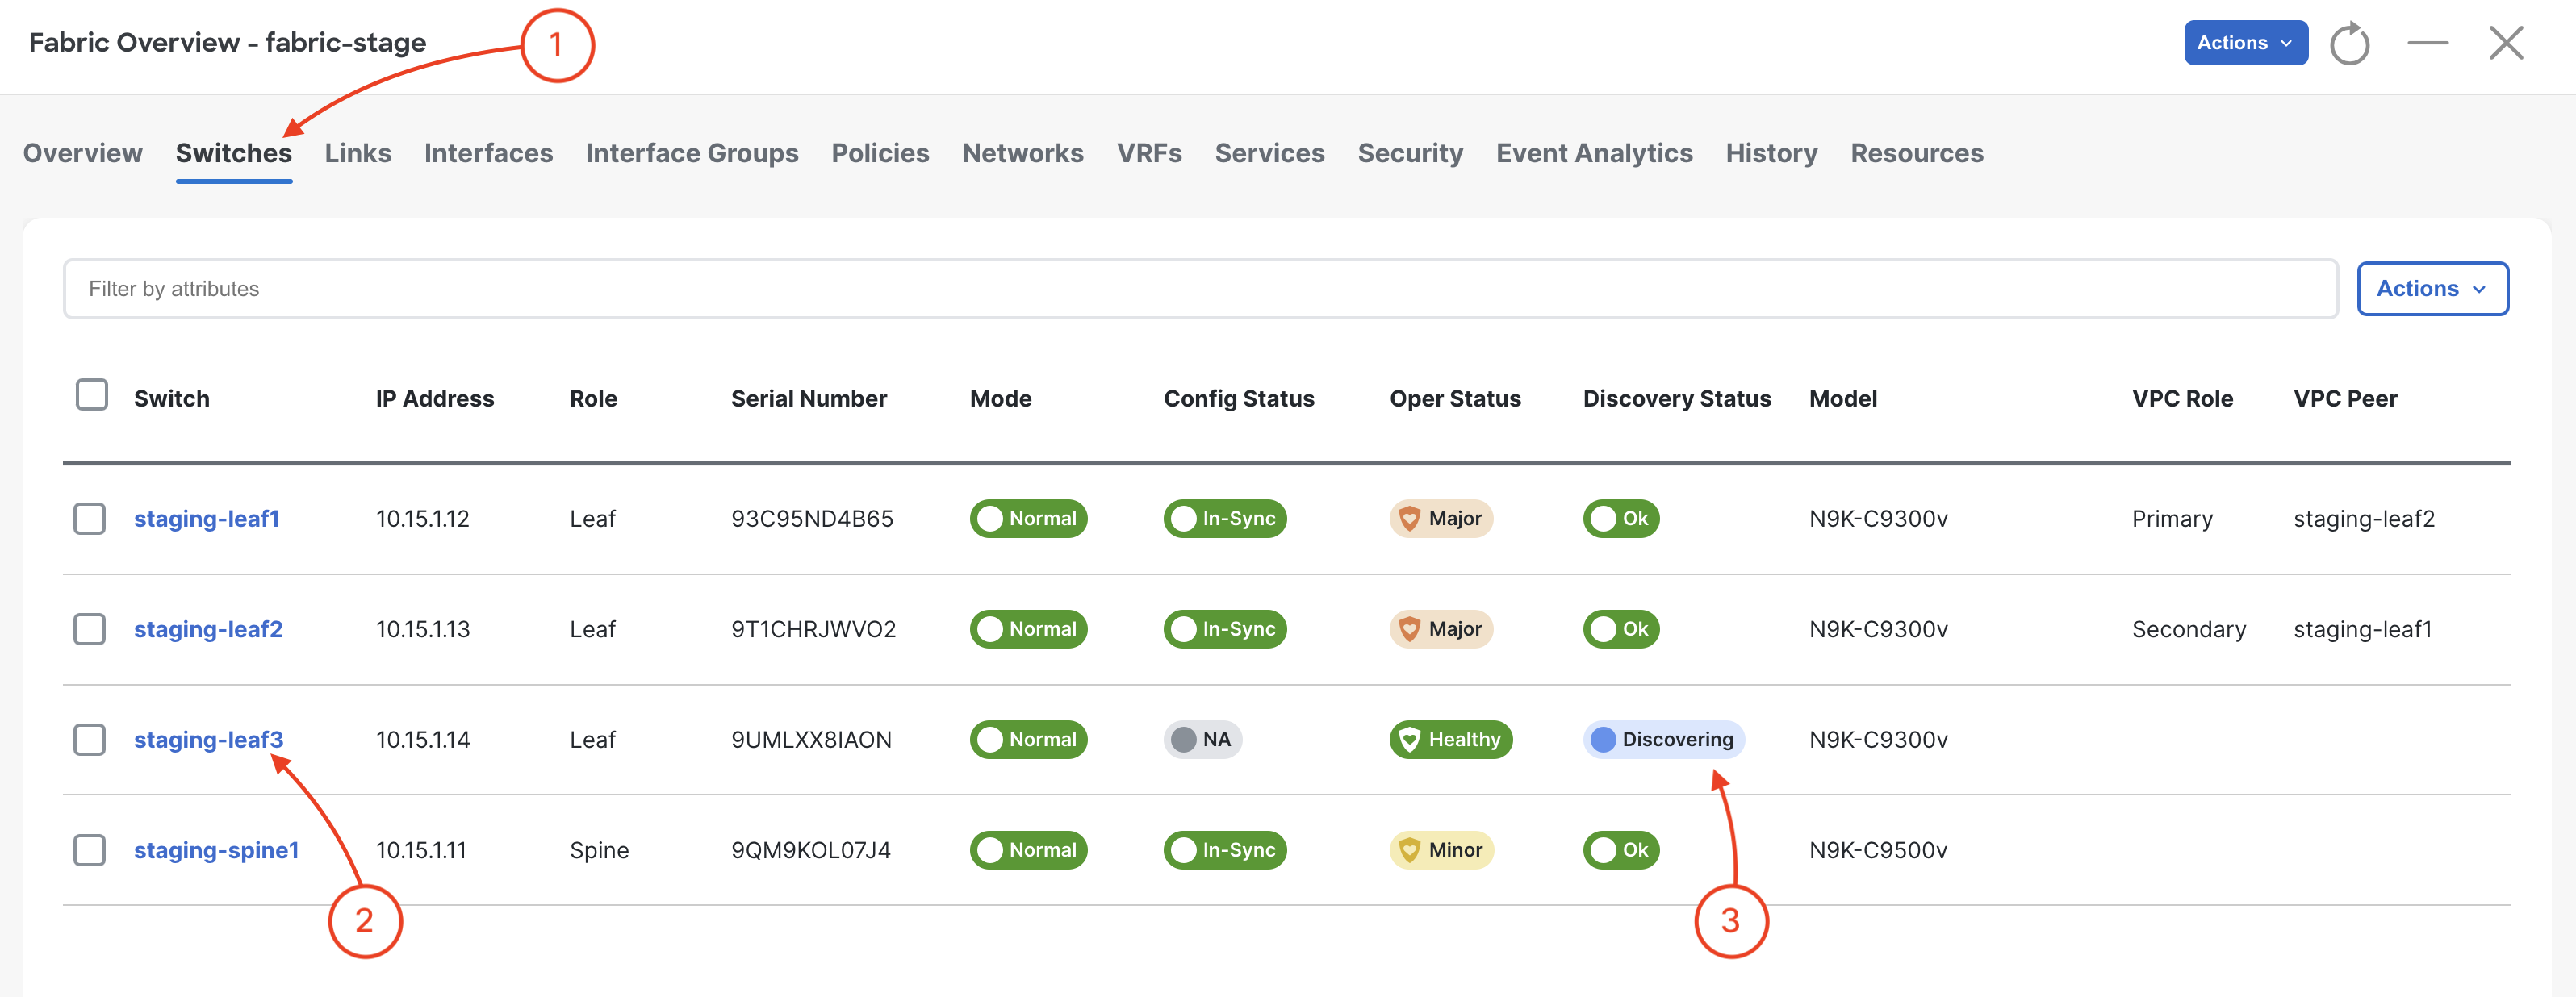This screenshot has width=2576, height=997.
Task: Click Ok discovery status for staging-leaf2
Action: [1621, 629]
